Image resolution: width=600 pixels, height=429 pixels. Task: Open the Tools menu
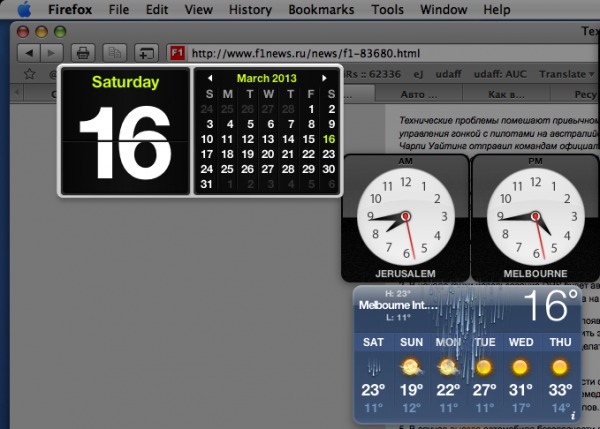(x=387, y=10)
